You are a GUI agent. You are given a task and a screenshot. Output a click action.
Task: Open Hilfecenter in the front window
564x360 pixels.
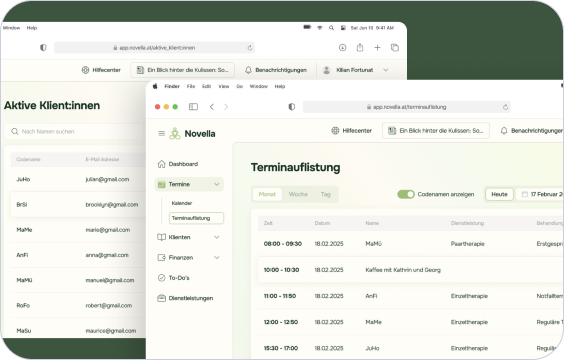point(351,131)
